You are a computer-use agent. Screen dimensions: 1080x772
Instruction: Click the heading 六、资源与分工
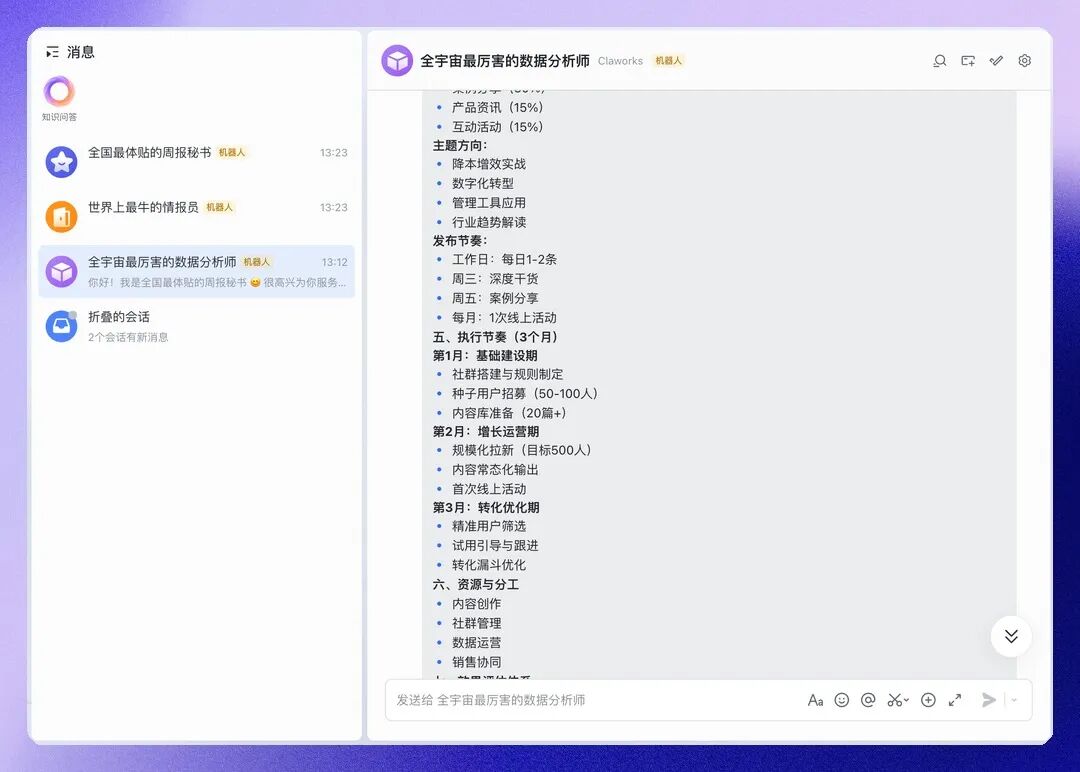475,584
